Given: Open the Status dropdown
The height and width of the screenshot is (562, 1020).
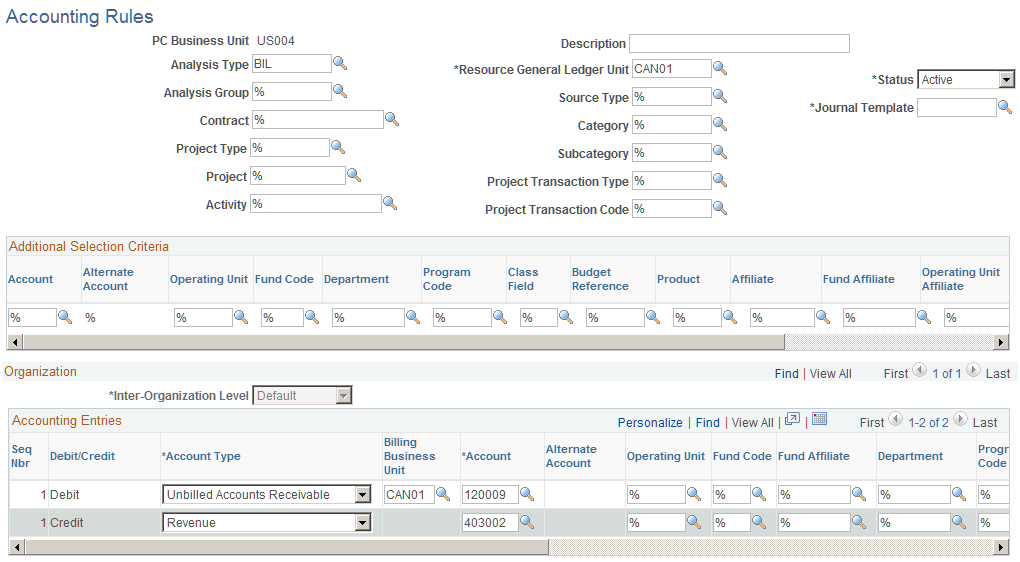Looking at the screenshot, I should coord(1006,79).
